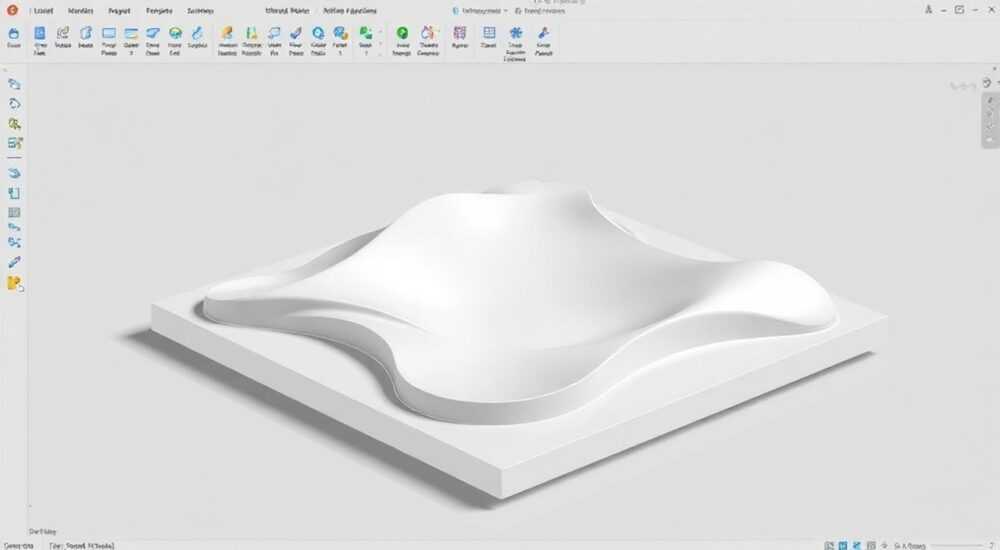Screen dimensions: 1000x550
Task: Click the blue hand-shaped icon starting the ribbon
Action: 13,34
